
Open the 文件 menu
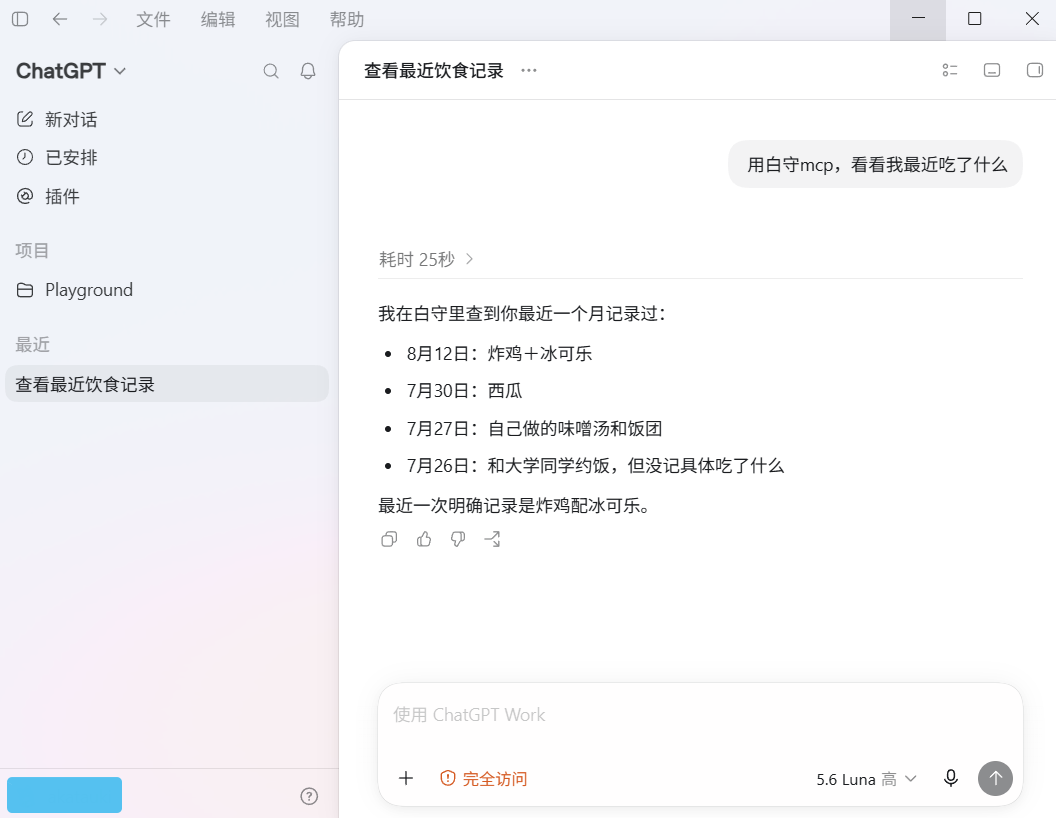154,20
